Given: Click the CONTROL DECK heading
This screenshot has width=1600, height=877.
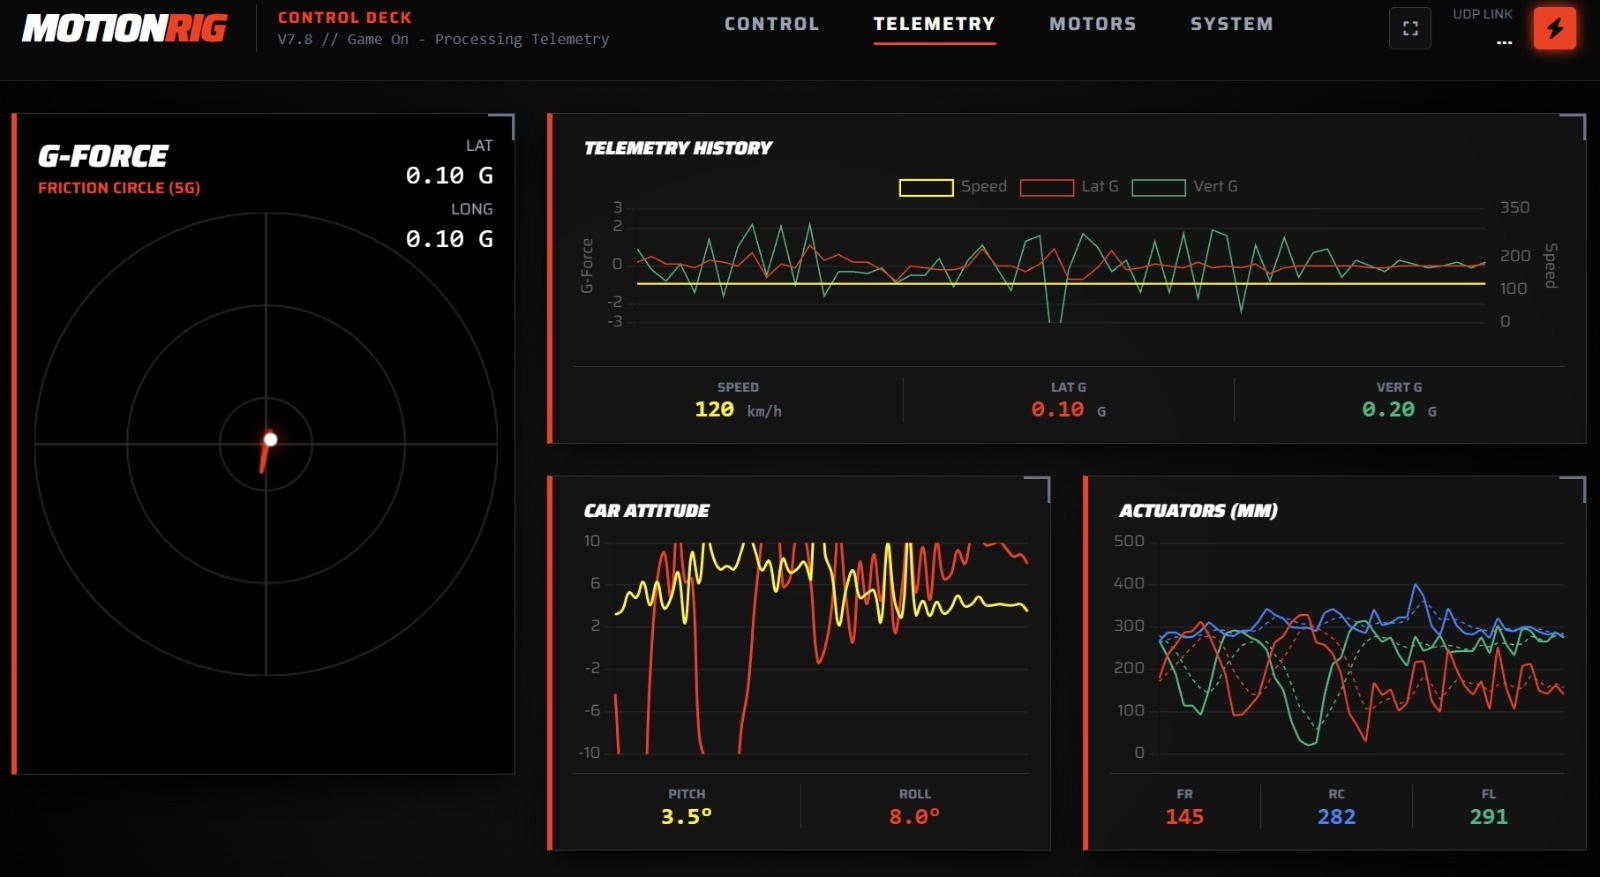Looking at the screenshot, I should point(345,18).
